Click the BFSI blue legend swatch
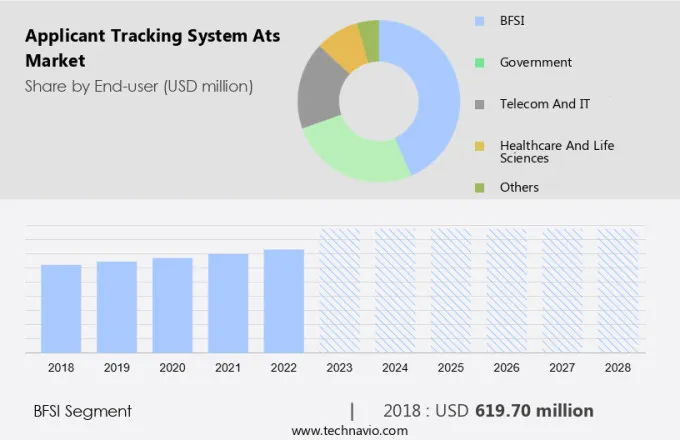Image resolution: width=680 pixels, height=440 pixels. [479, 20]
